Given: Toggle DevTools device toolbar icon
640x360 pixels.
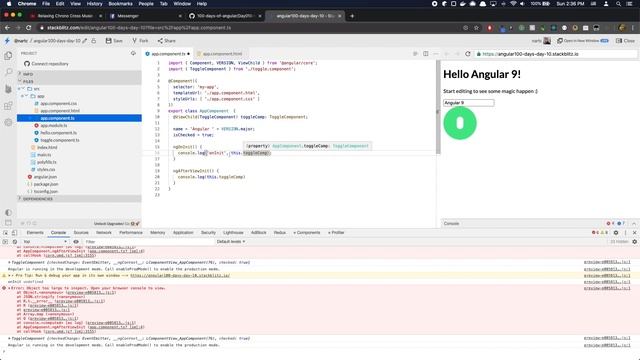Looking at the screenshot, I should click(14, 233).
